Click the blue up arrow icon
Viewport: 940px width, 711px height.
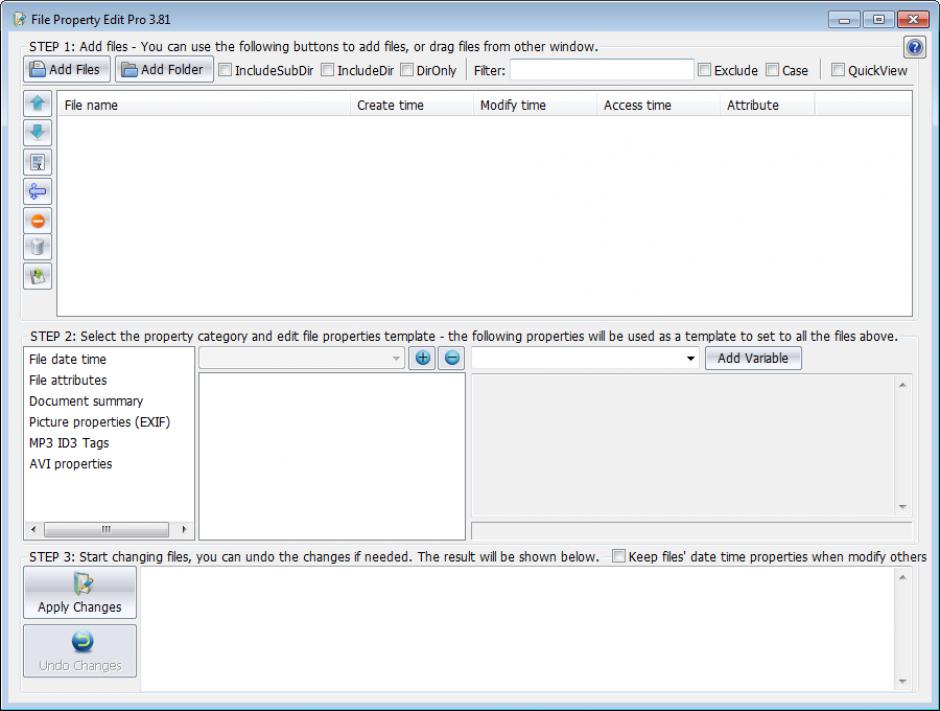click(x=37, y=104)
